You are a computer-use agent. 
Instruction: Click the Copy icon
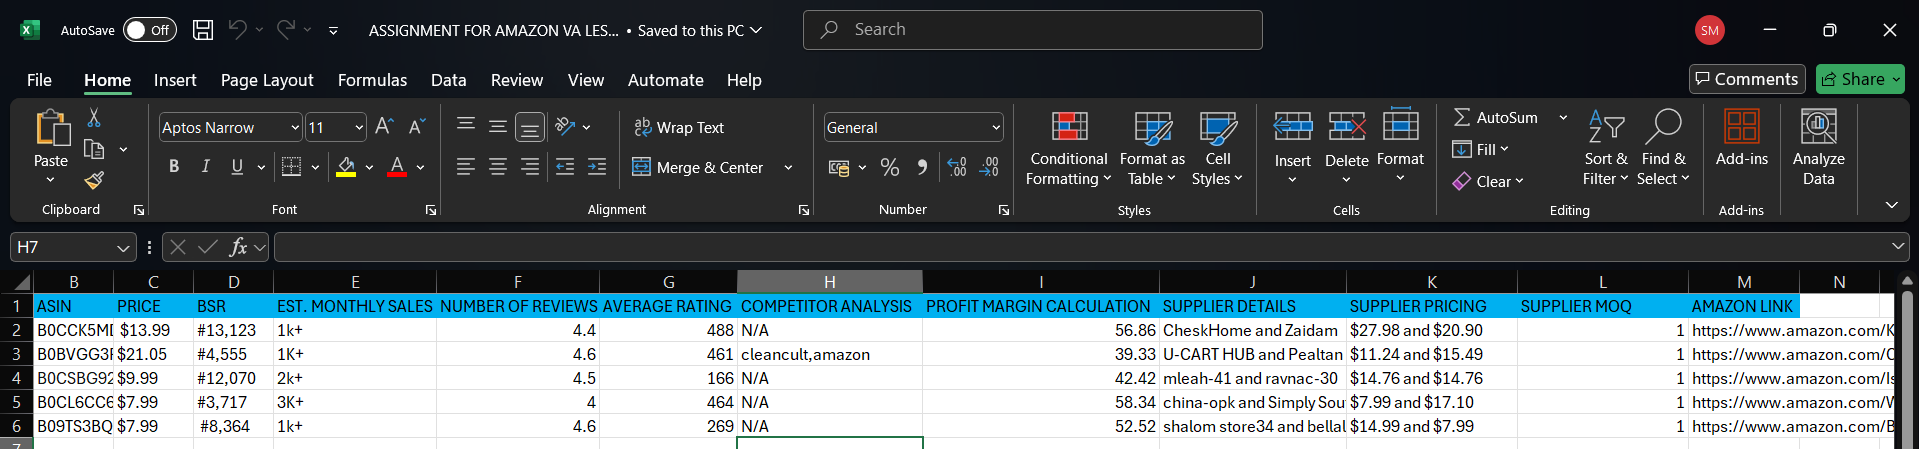click(x=94, y=149)
